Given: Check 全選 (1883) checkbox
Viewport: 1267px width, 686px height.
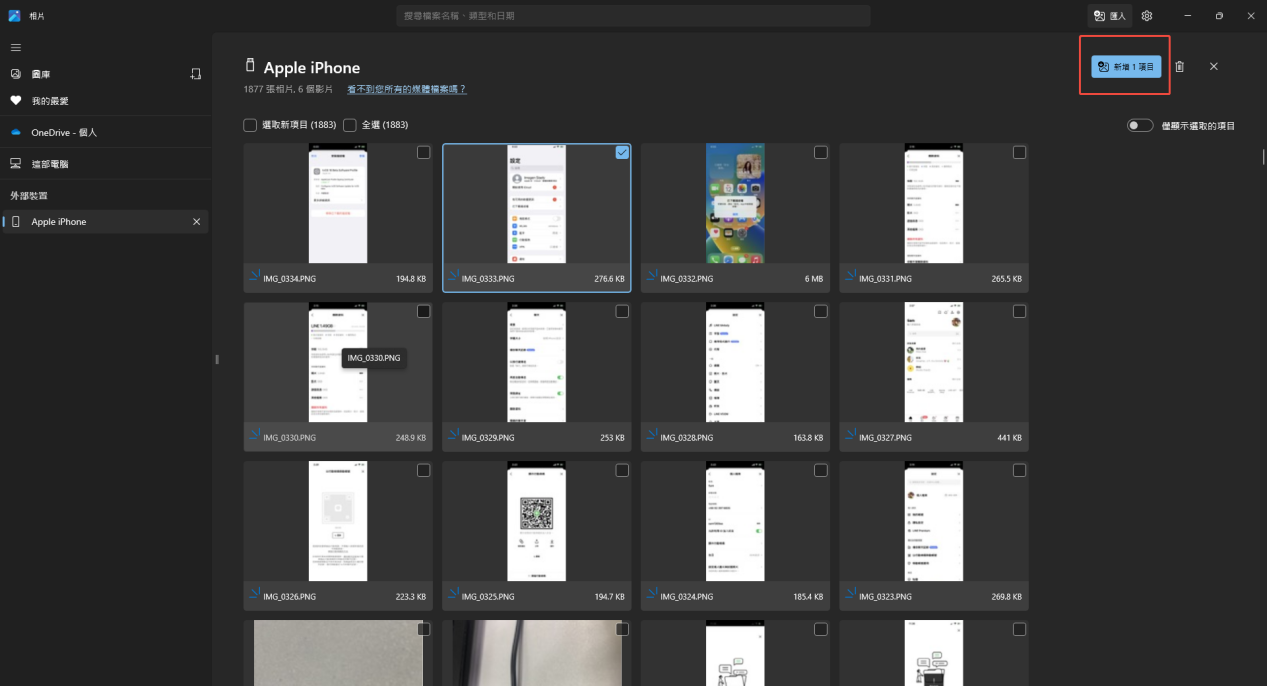Looking at the screenshot, I should 349,125.
